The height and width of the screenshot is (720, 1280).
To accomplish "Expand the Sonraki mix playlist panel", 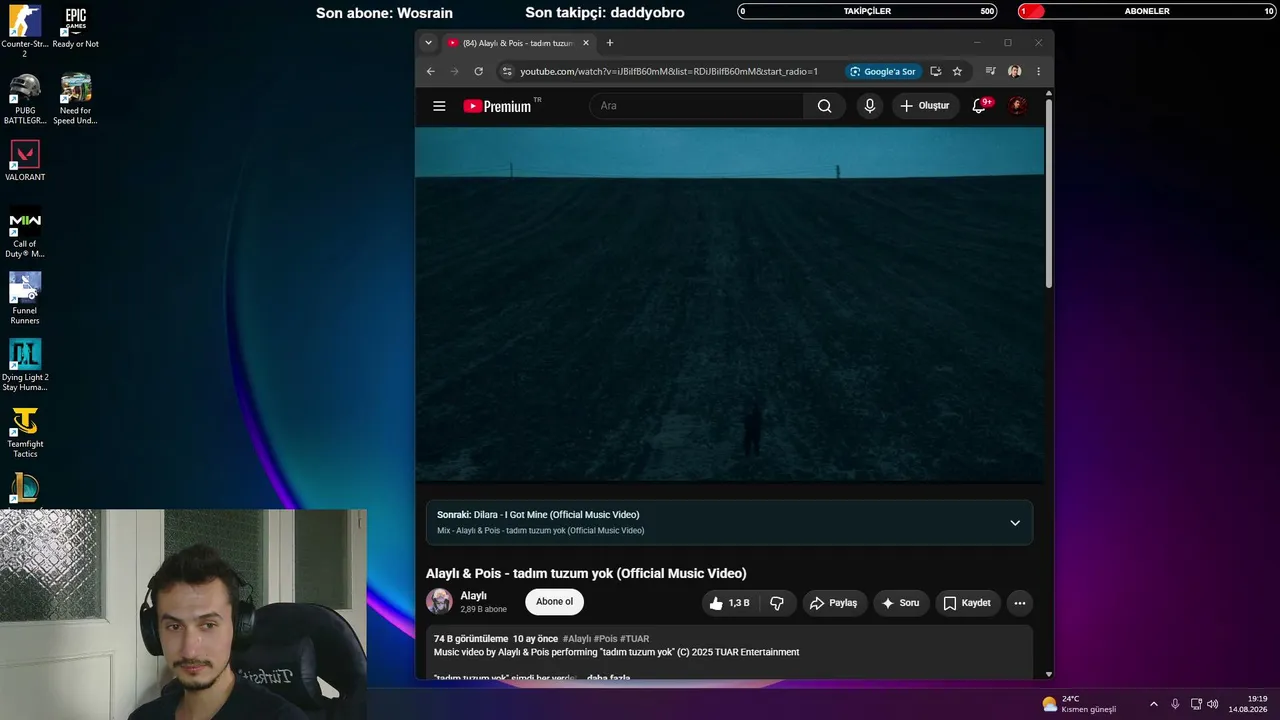I will pos(1015,523).
